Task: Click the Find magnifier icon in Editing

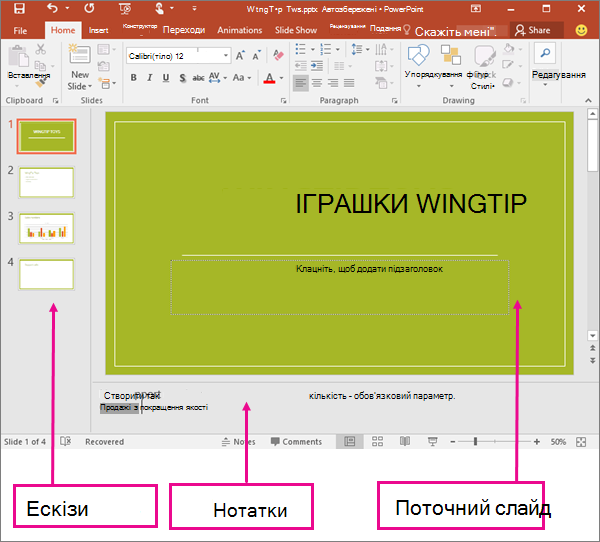Action: [545, 53]
